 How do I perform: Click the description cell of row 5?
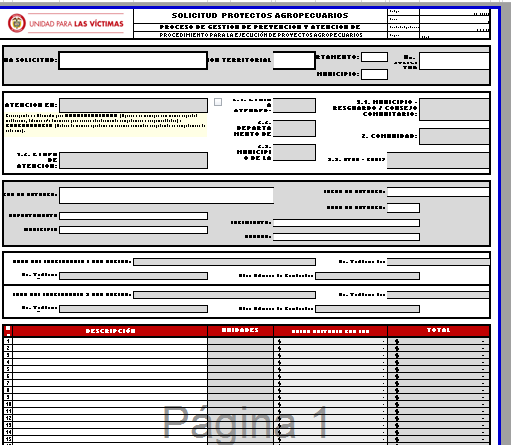110,369
